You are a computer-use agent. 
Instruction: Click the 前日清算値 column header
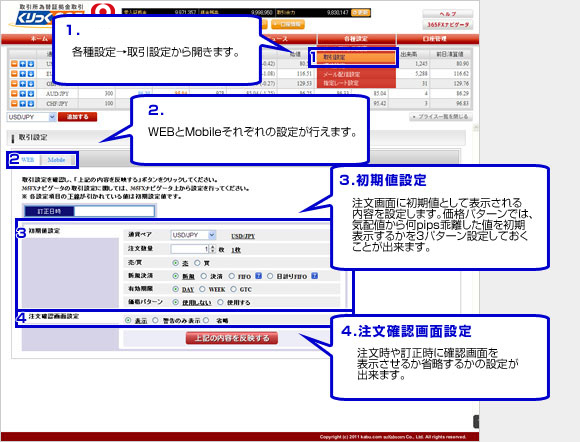pyautogui.click(x=450, y=54)
